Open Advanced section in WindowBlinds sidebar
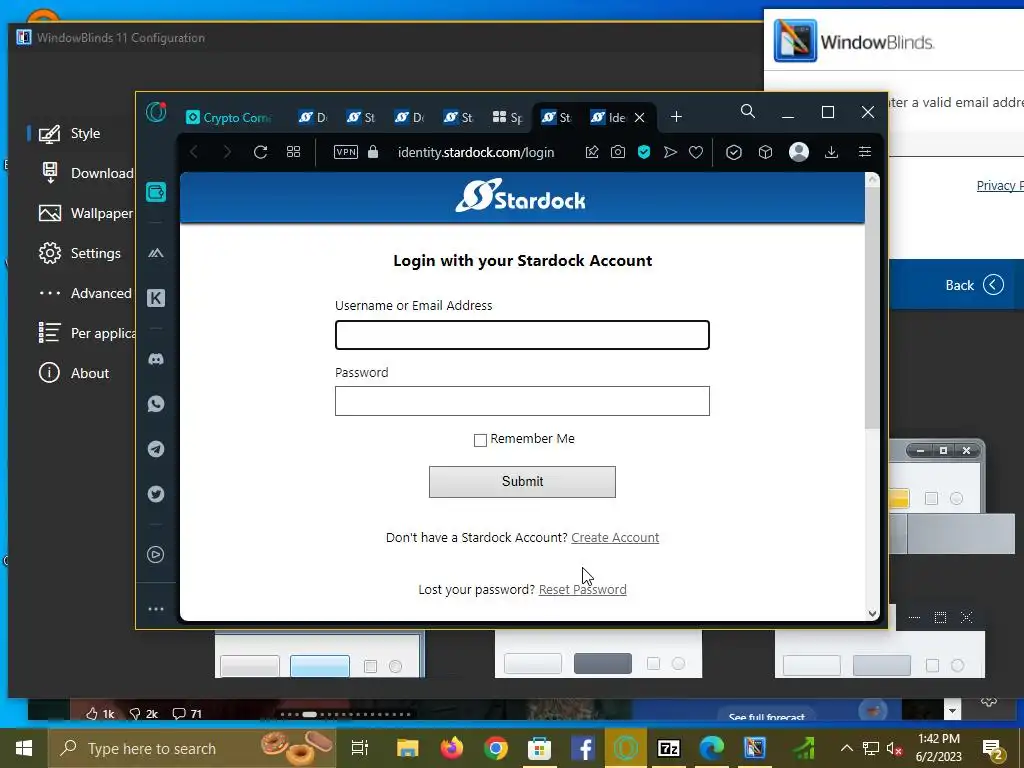 (x=85, y=293)
